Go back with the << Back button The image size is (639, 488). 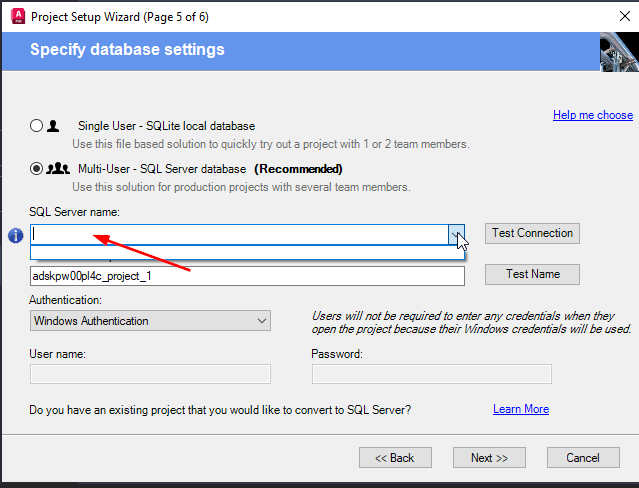click(x=394, y=458)
